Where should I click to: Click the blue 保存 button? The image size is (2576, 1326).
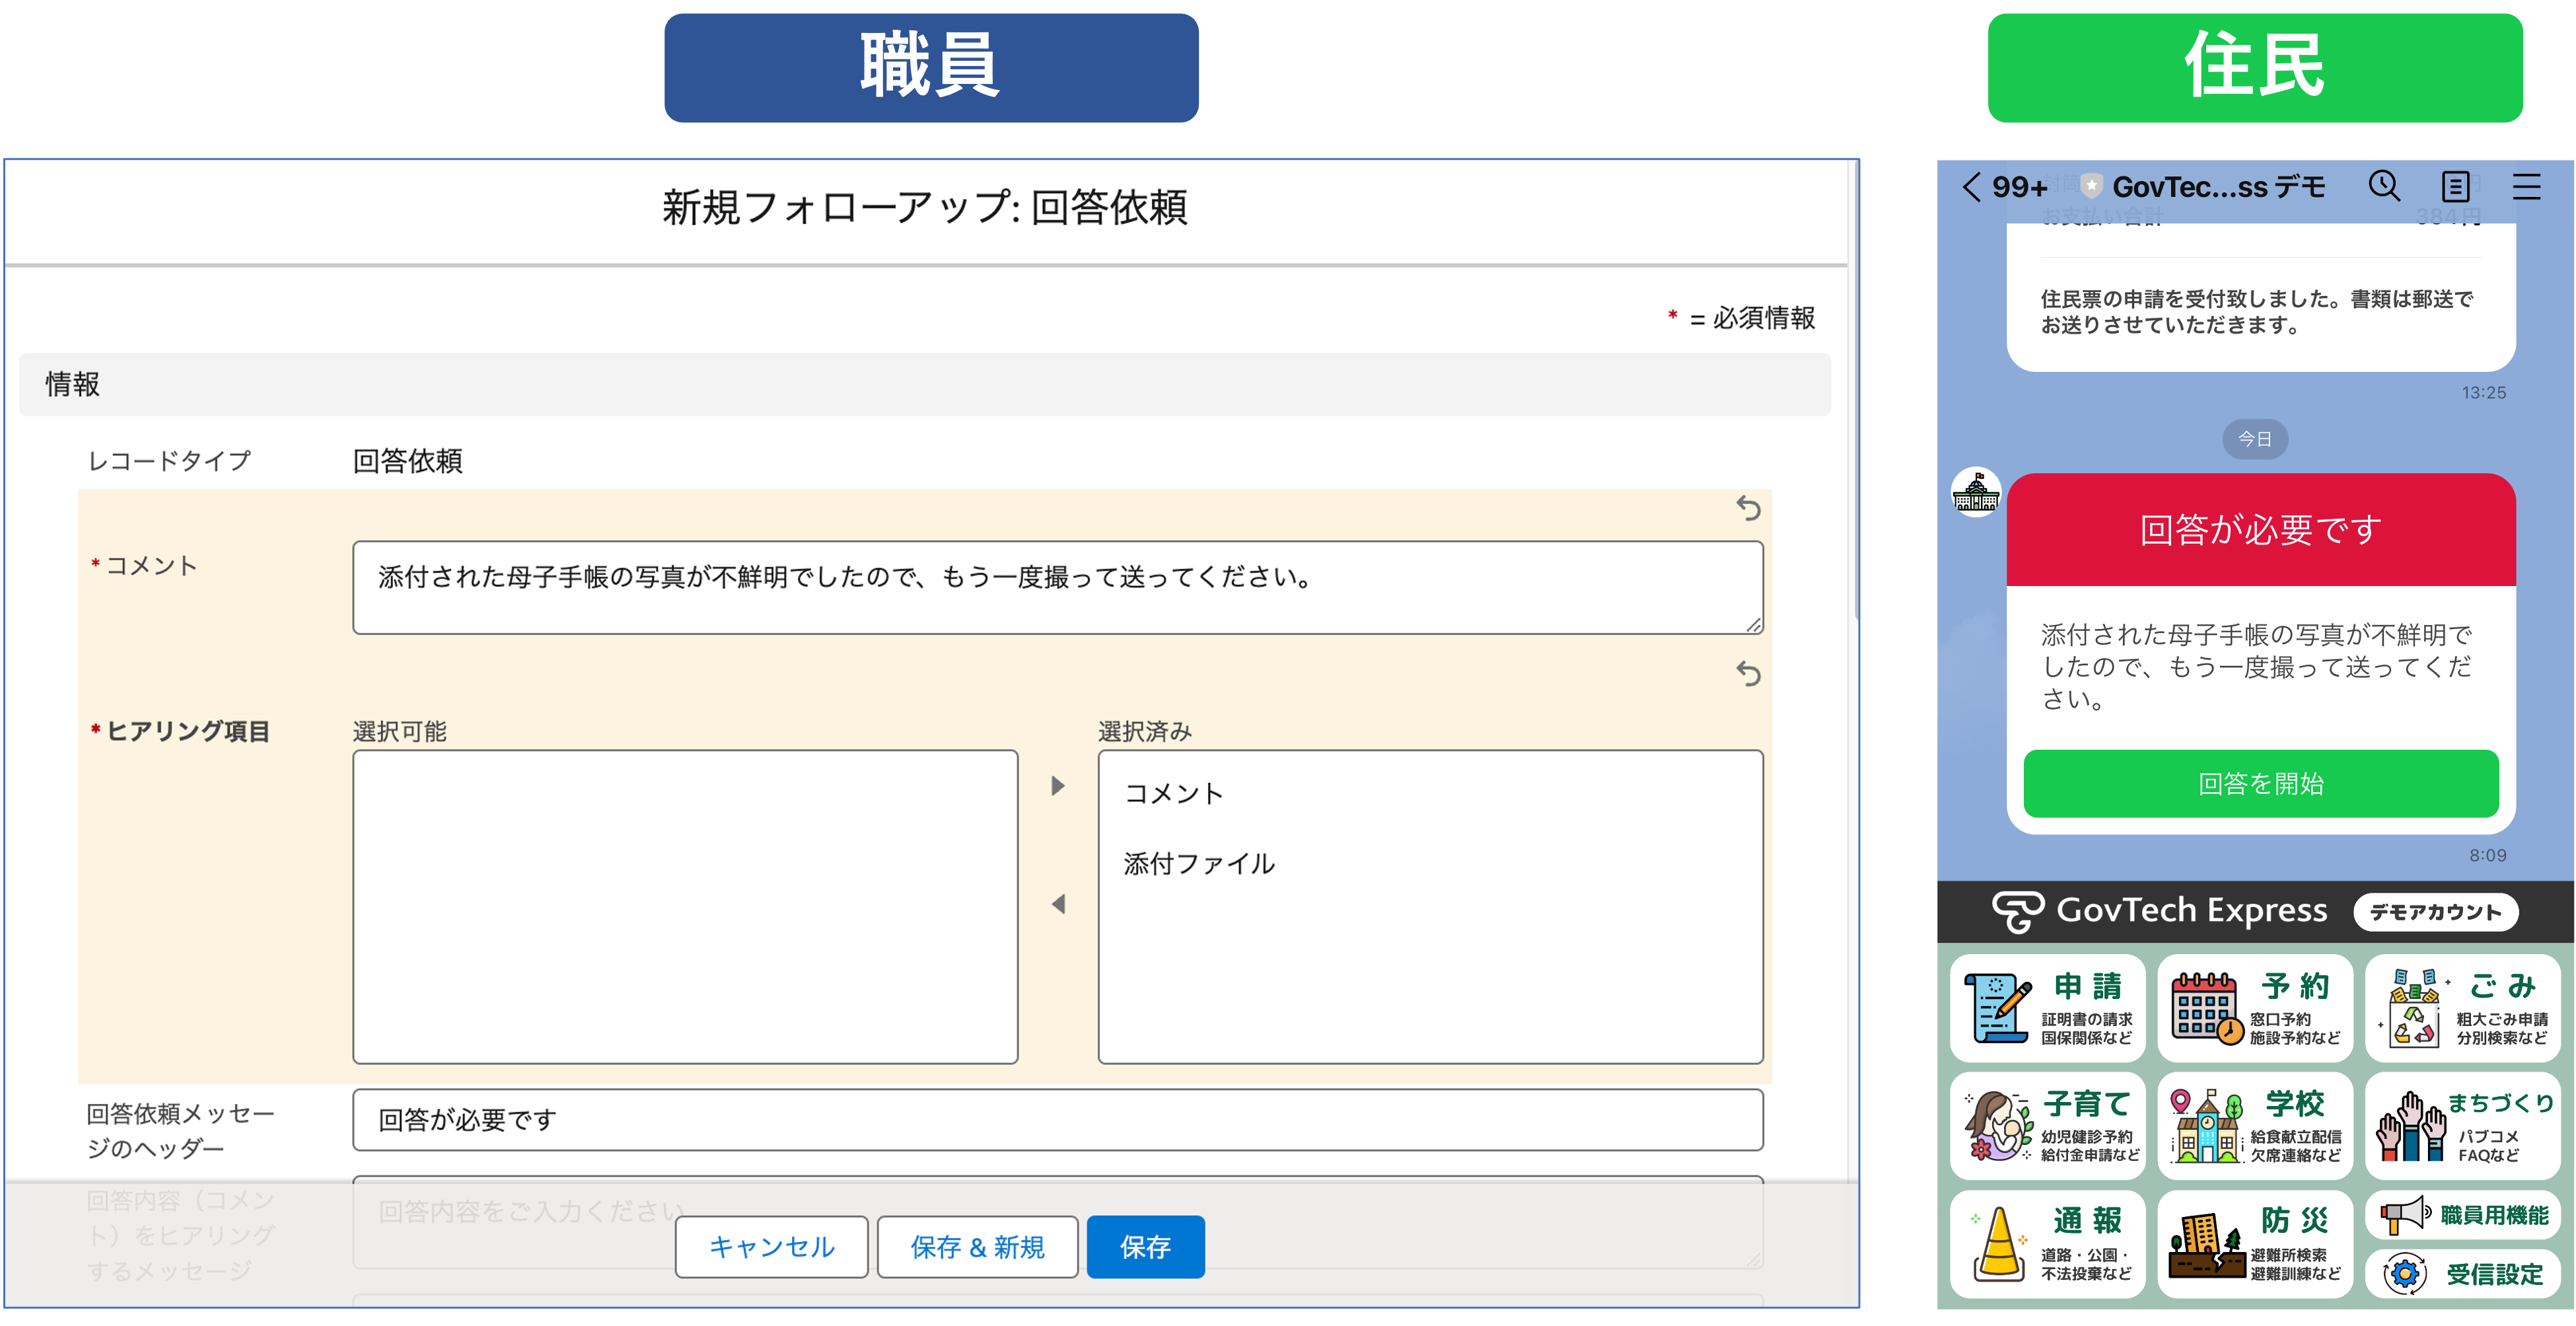(x=1145, y=1247)
